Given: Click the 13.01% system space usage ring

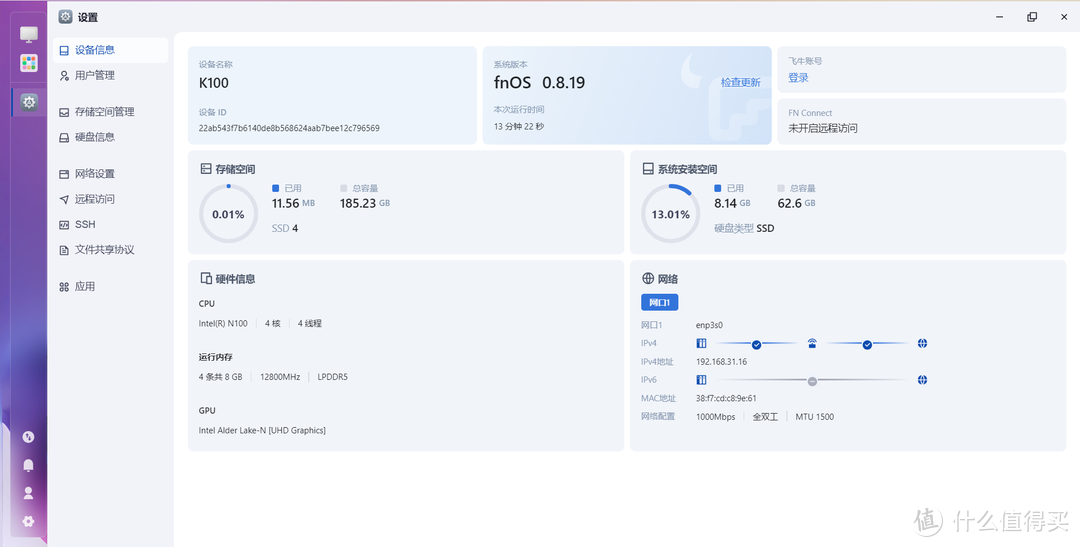Looking at the screenshot, I should coord(670,214).
